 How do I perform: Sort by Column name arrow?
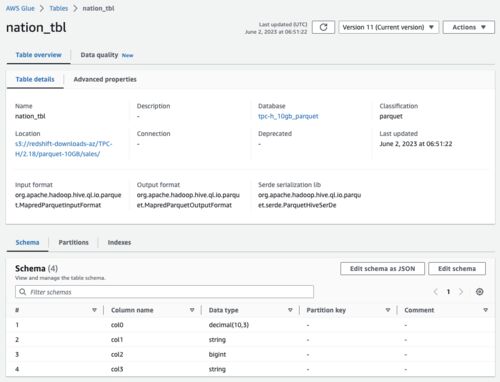(192, 310)
